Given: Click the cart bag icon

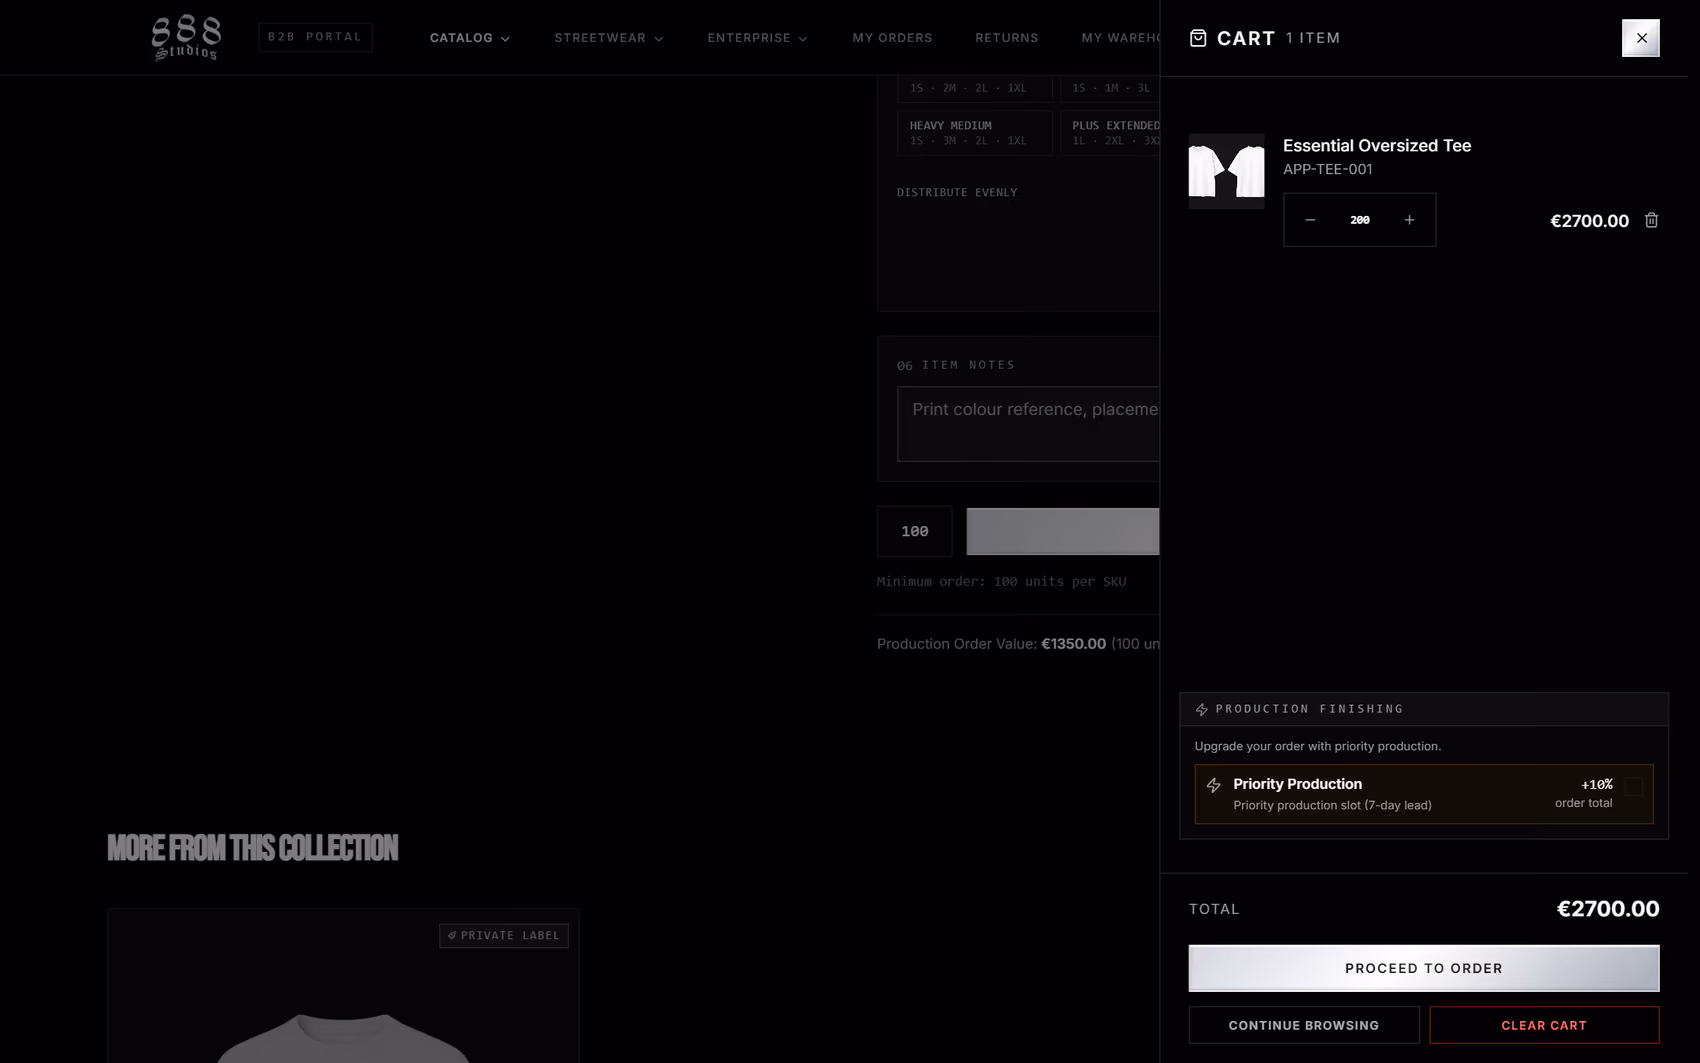Looking at the screenshot, I should tap(1198, 38).
